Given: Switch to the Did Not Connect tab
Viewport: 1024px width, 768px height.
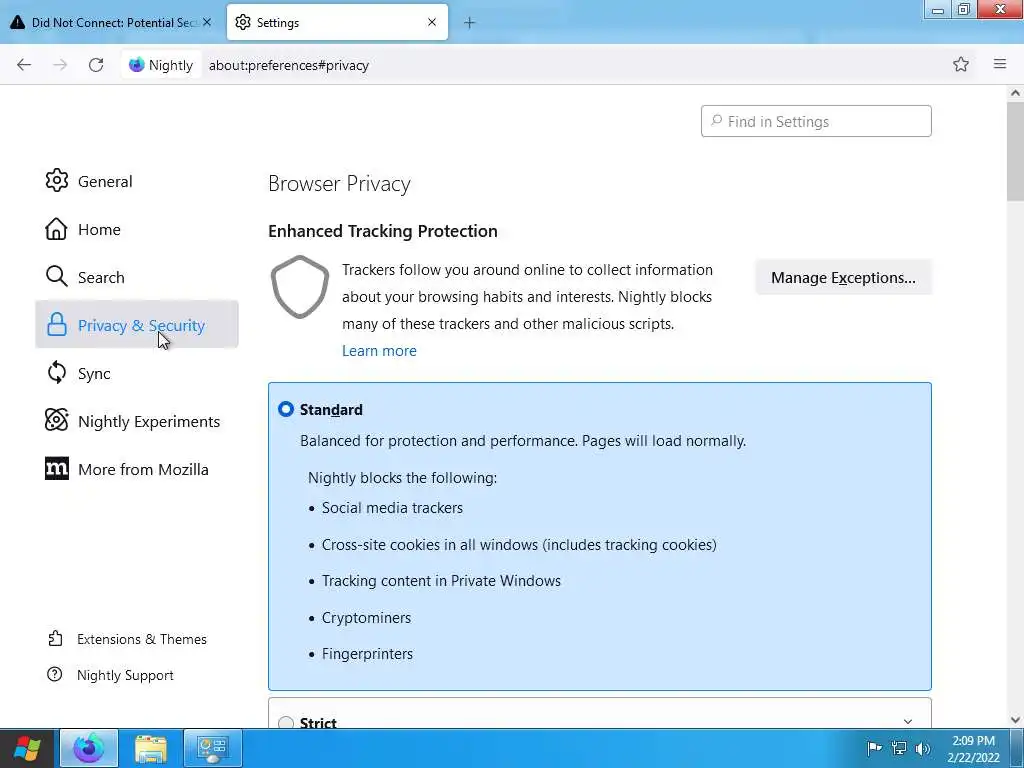Looking at the screenshot, I should pyautogui.click(x=113, y=22).
